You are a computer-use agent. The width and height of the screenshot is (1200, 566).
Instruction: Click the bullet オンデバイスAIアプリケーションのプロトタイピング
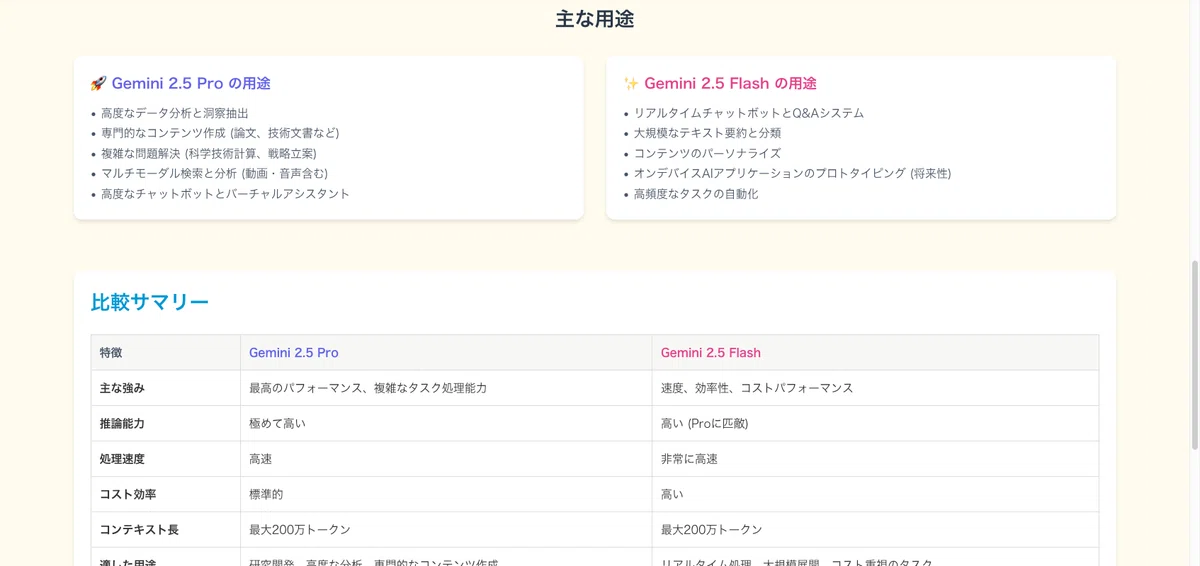point(792,173)
